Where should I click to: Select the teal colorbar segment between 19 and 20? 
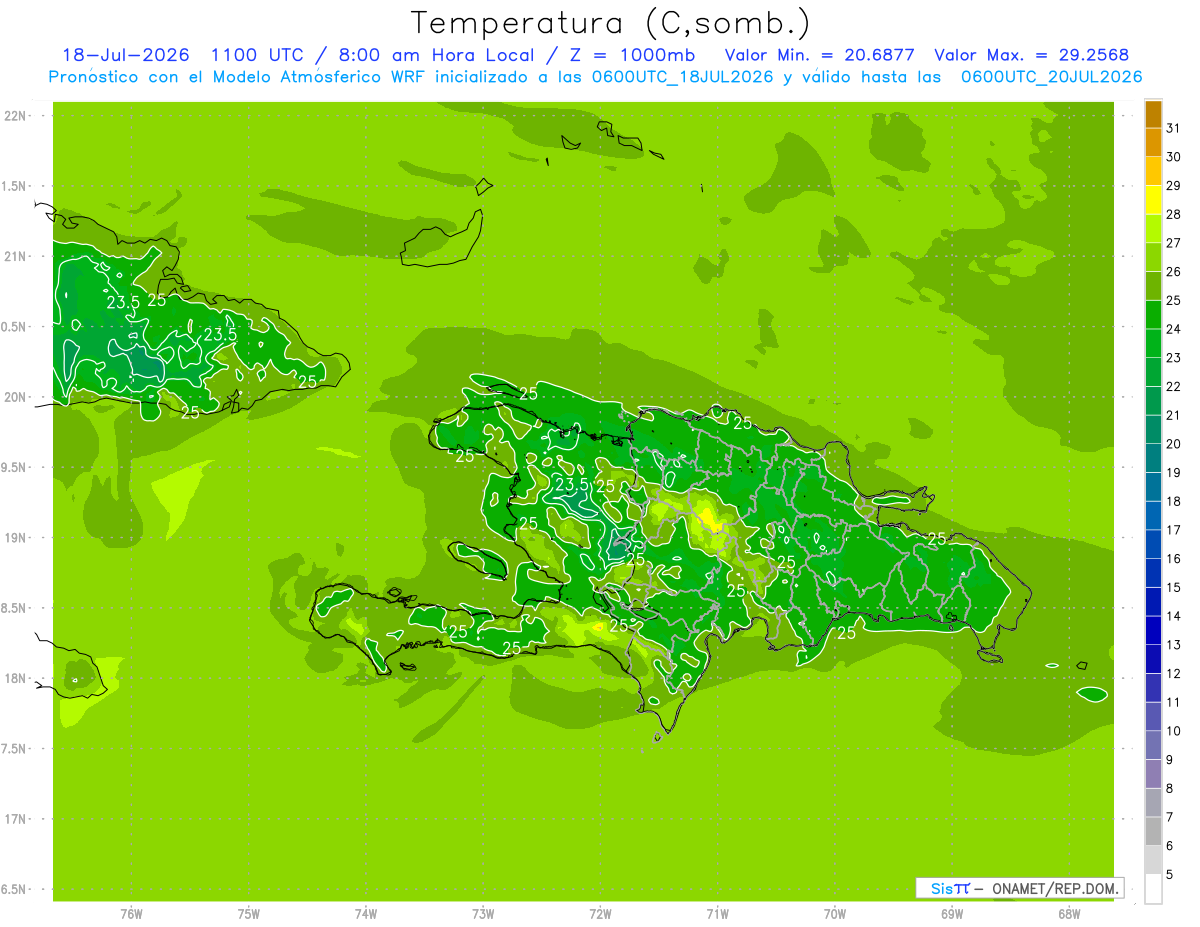point(1153,458)
